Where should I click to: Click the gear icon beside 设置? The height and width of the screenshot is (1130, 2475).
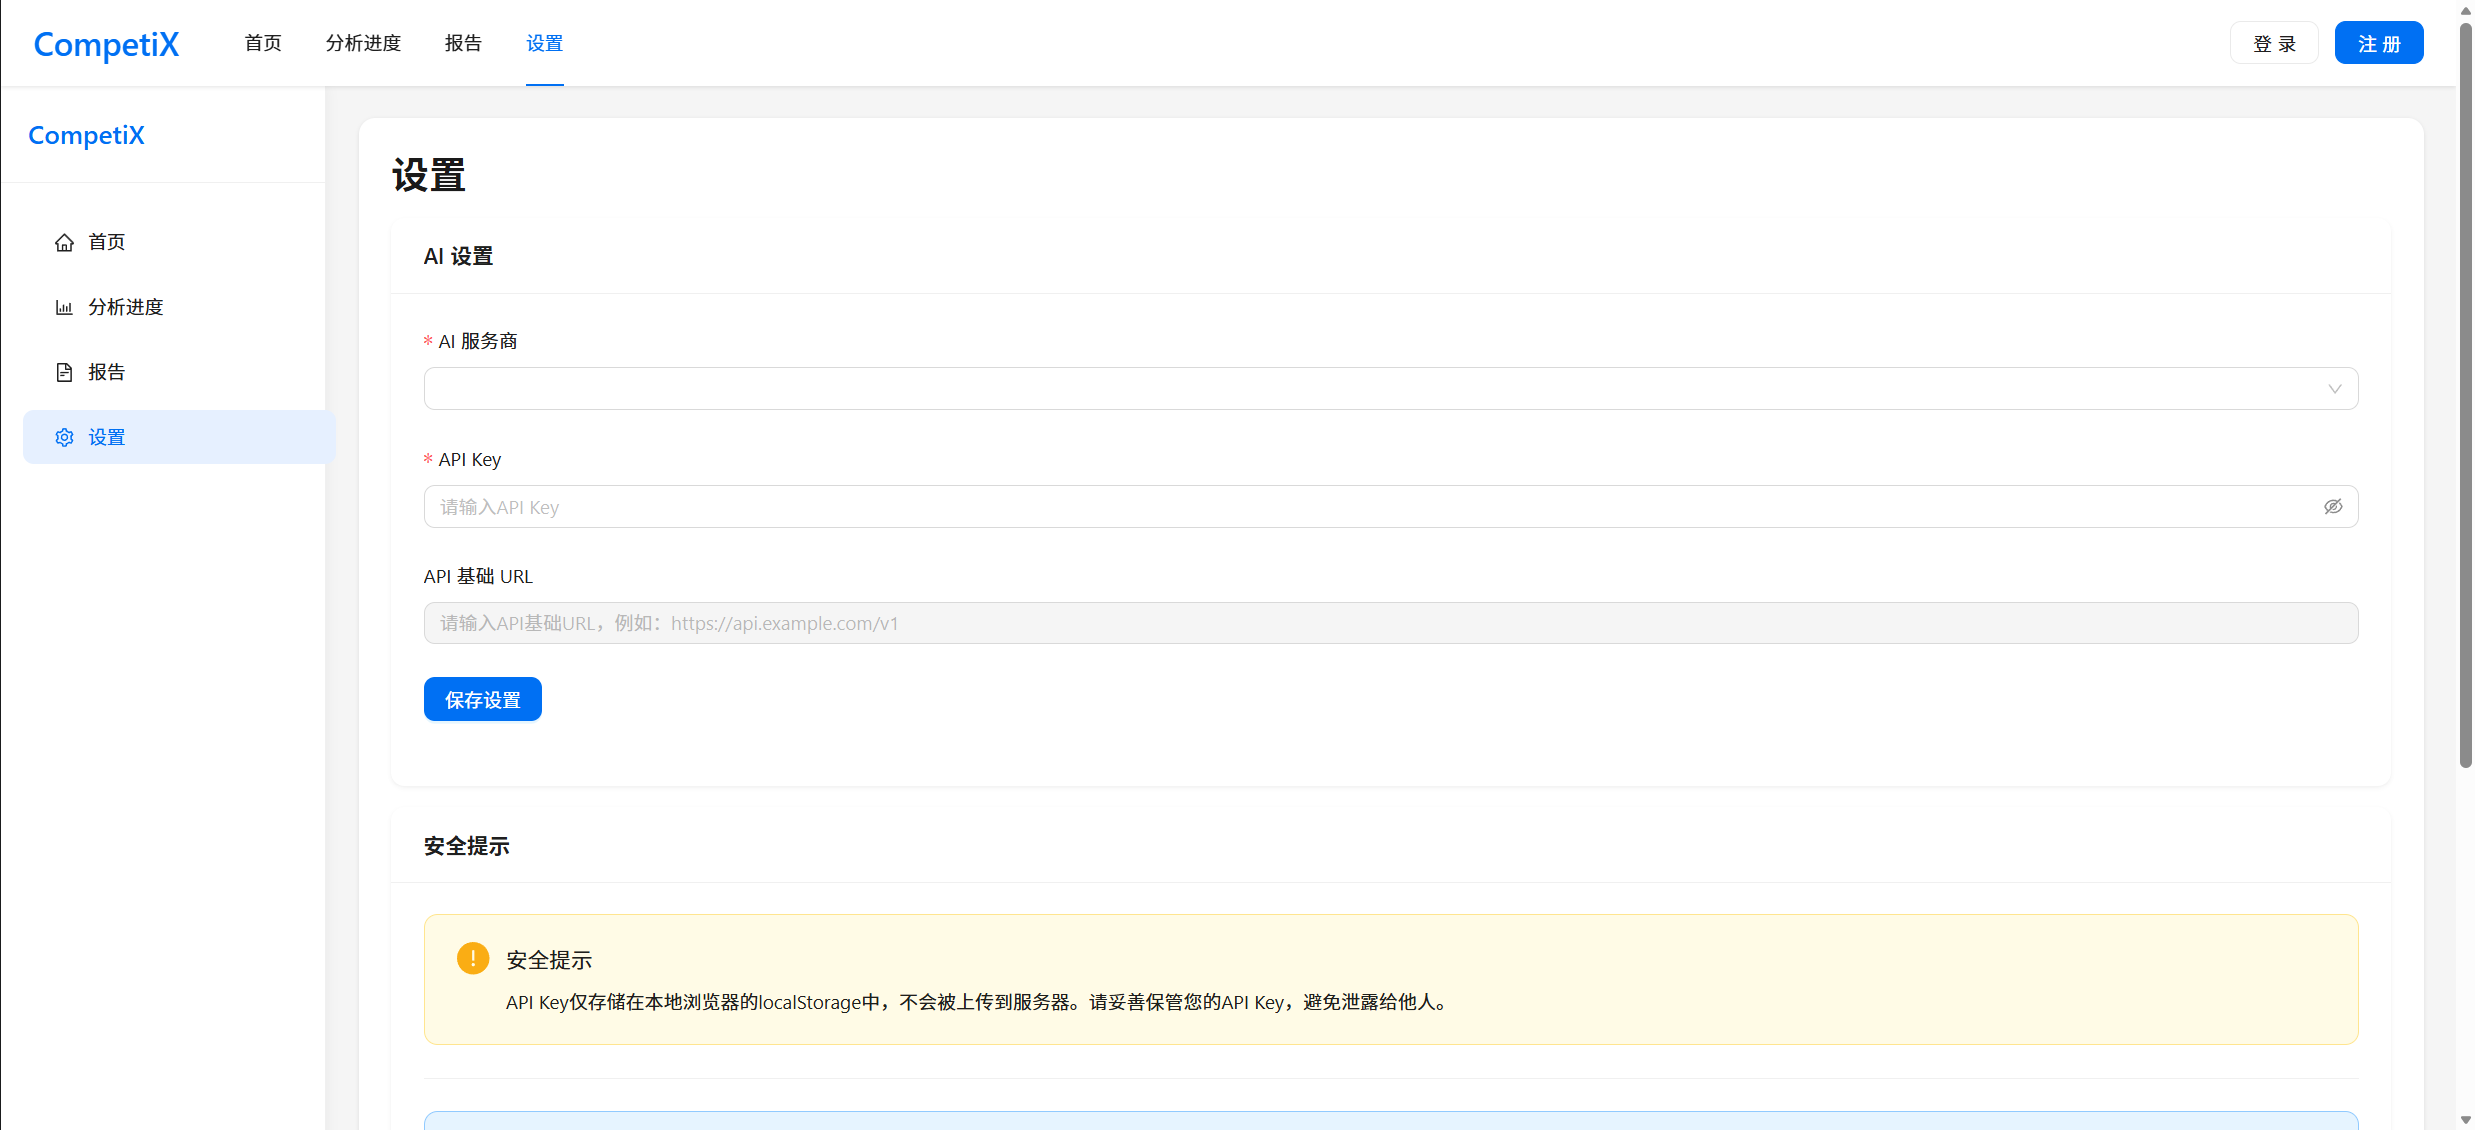(64, 437)
